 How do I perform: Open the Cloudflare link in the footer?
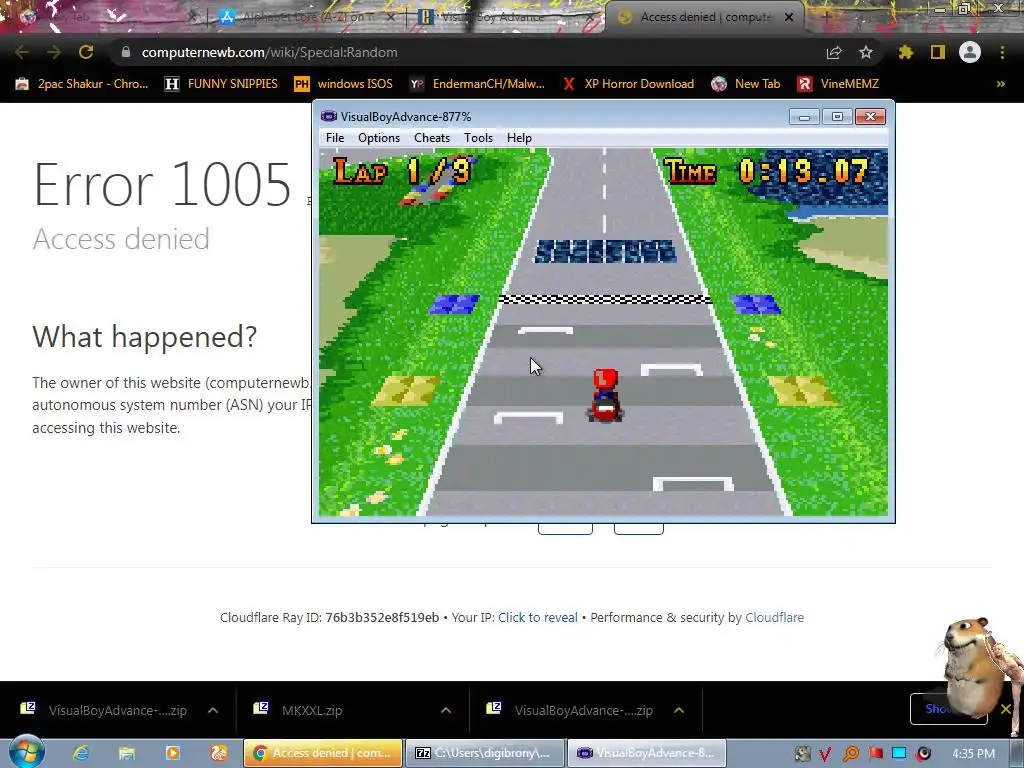click(775, 617)
